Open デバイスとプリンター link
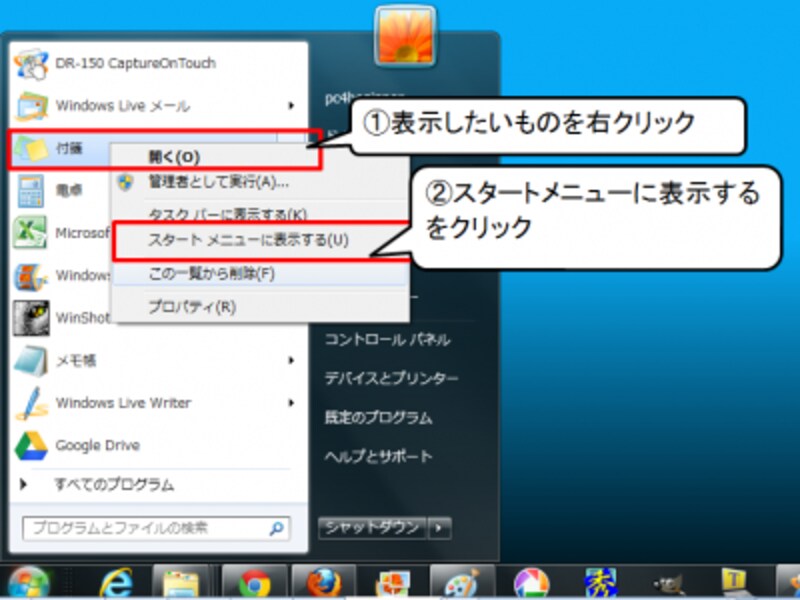This screenshot has height=600, width=800. tap(392, 379)
